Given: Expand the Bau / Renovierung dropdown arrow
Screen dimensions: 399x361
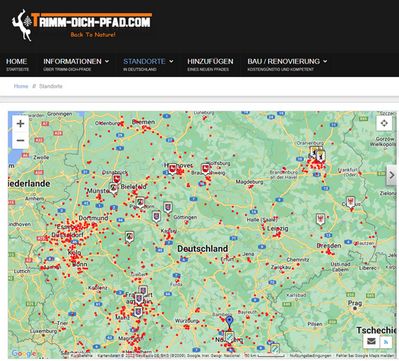Looking at the screenshot, I should click(x=325, y=61).
